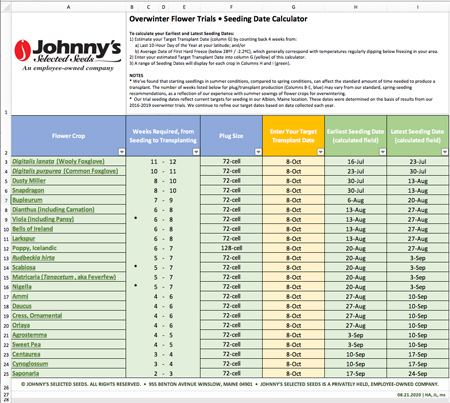The width and height of the screenshot is (450, 403).
Task: Select the target transplant date for Saponaria
Action: (293, 374)
